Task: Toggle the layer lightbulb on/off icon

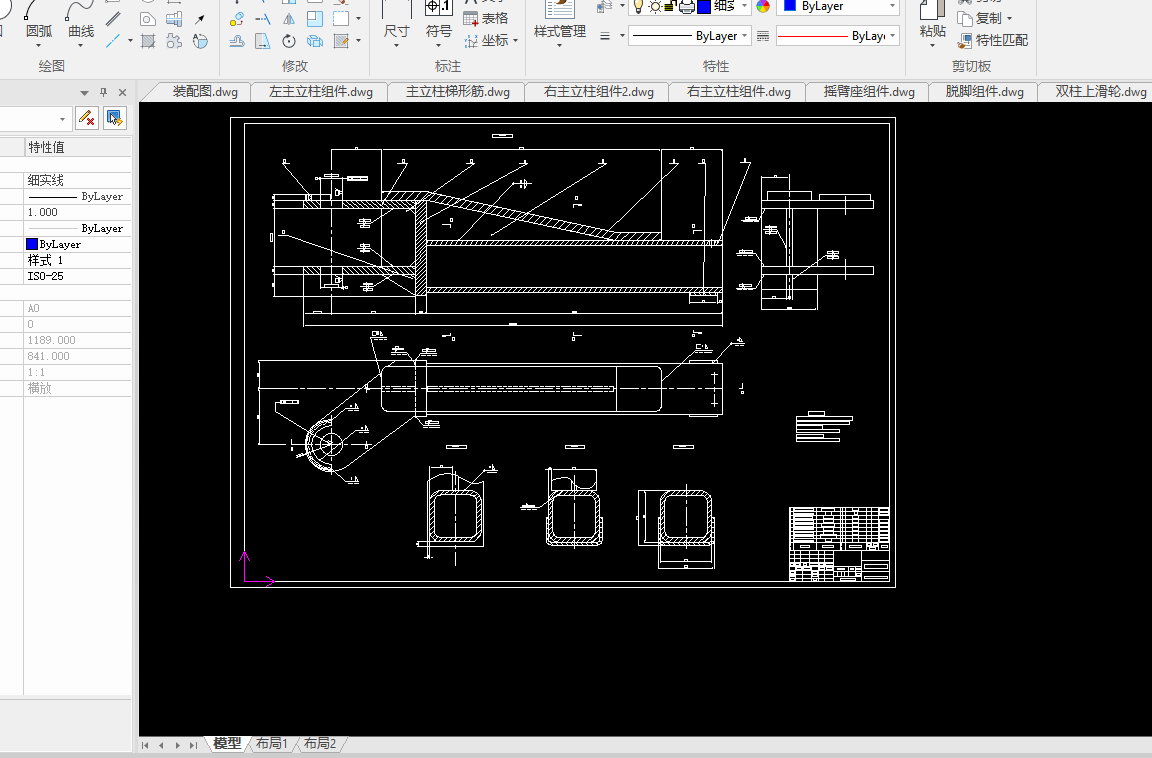Action: (x=638, y=6)
